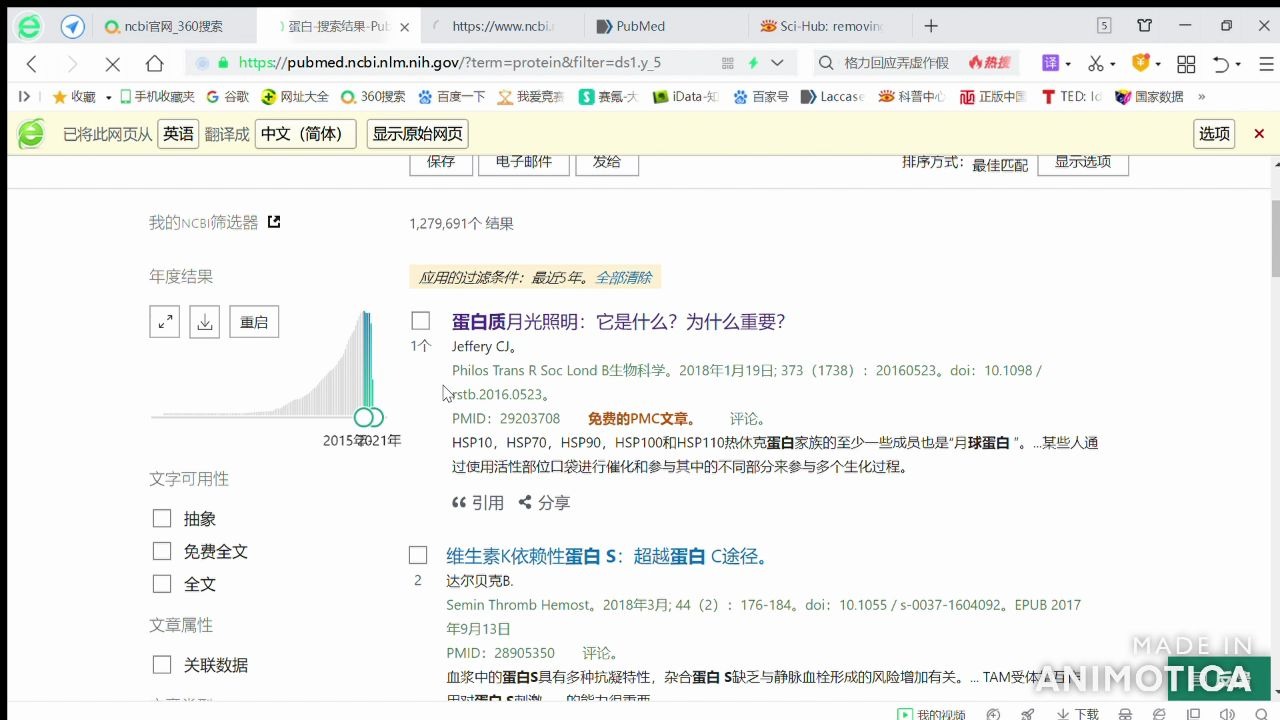Click the green lightning speed mode icon

(x=754, y=63)
